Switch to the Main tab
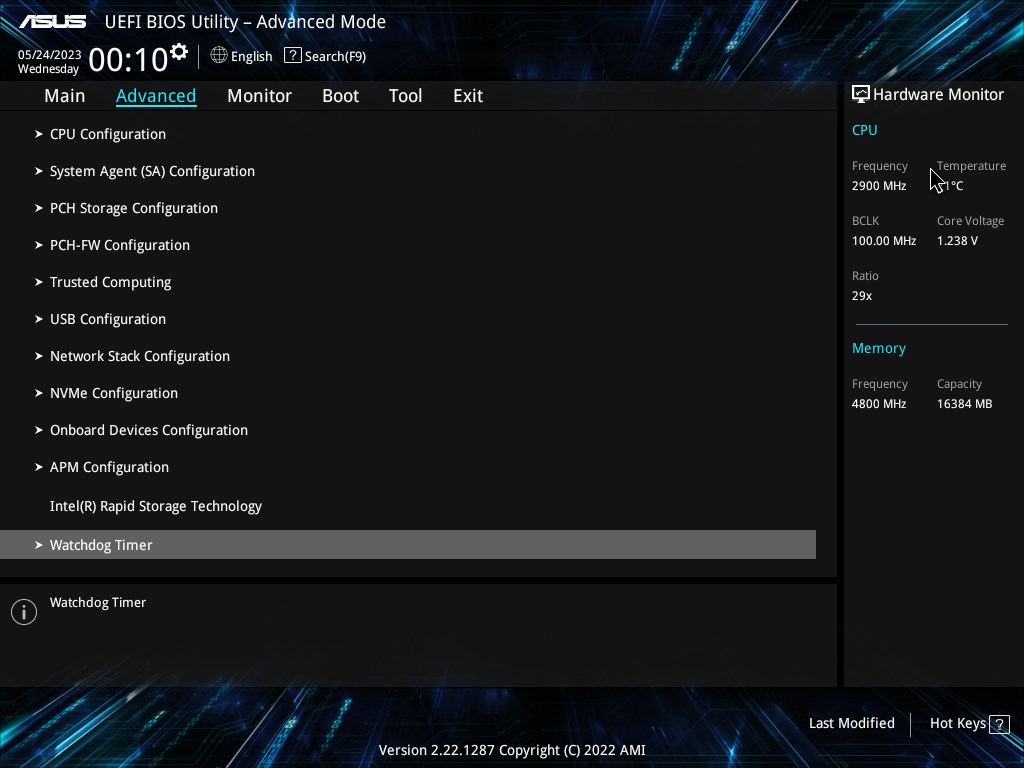 coord(65,96)
